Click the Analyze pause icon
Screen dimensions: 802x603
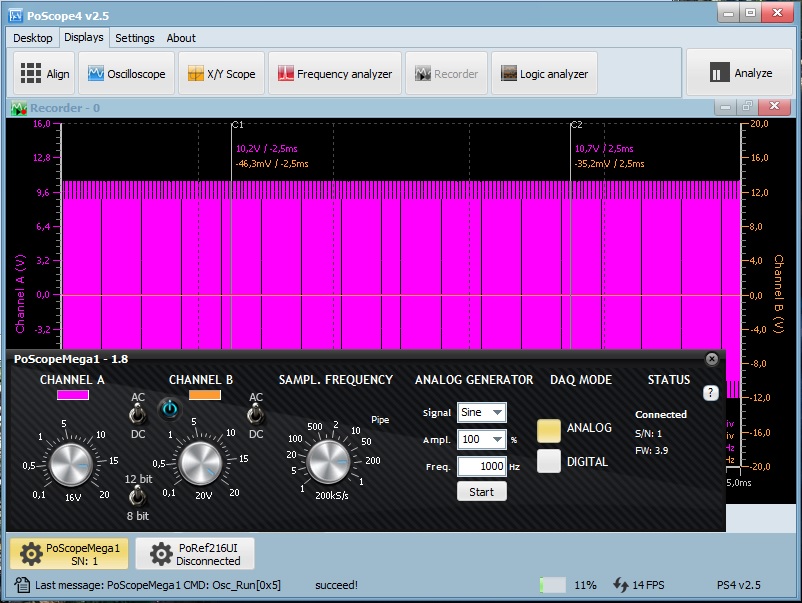point(719,73)
